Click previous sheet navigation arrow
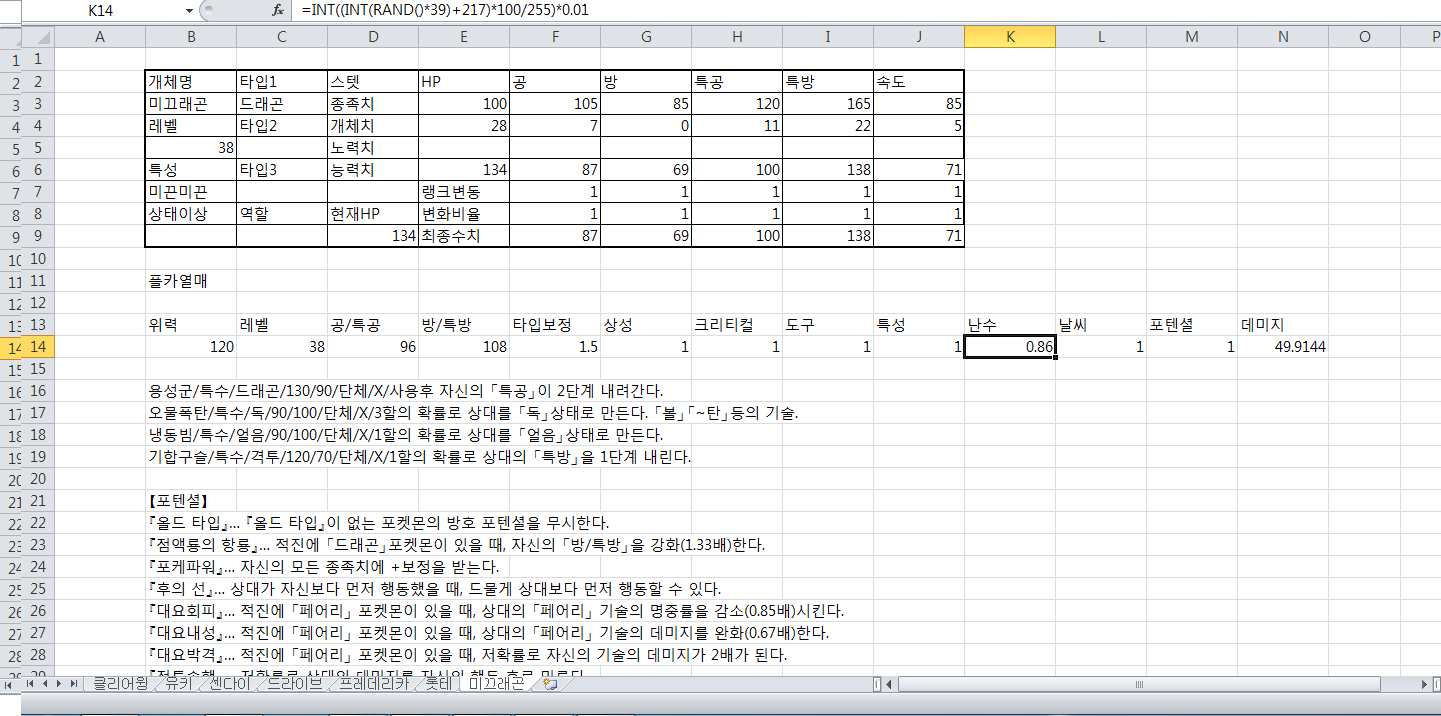The width and height of the screenshot is (1441, 716). click(x=45, y=684)
